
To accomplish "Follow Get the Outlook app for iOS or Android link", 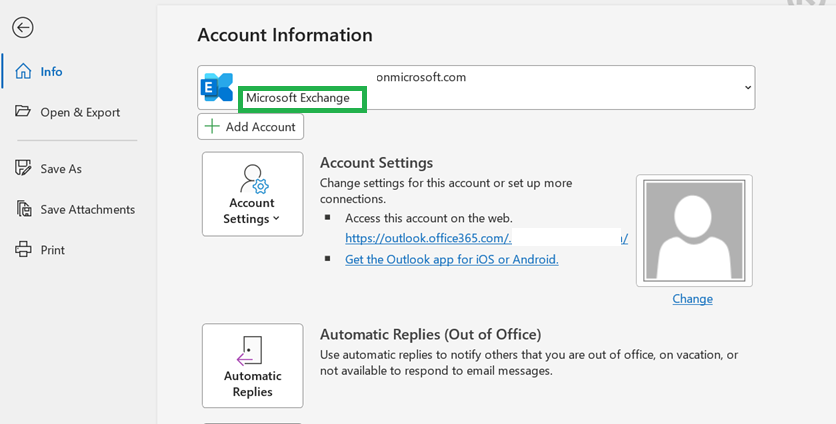I will [x=452, y=260].
